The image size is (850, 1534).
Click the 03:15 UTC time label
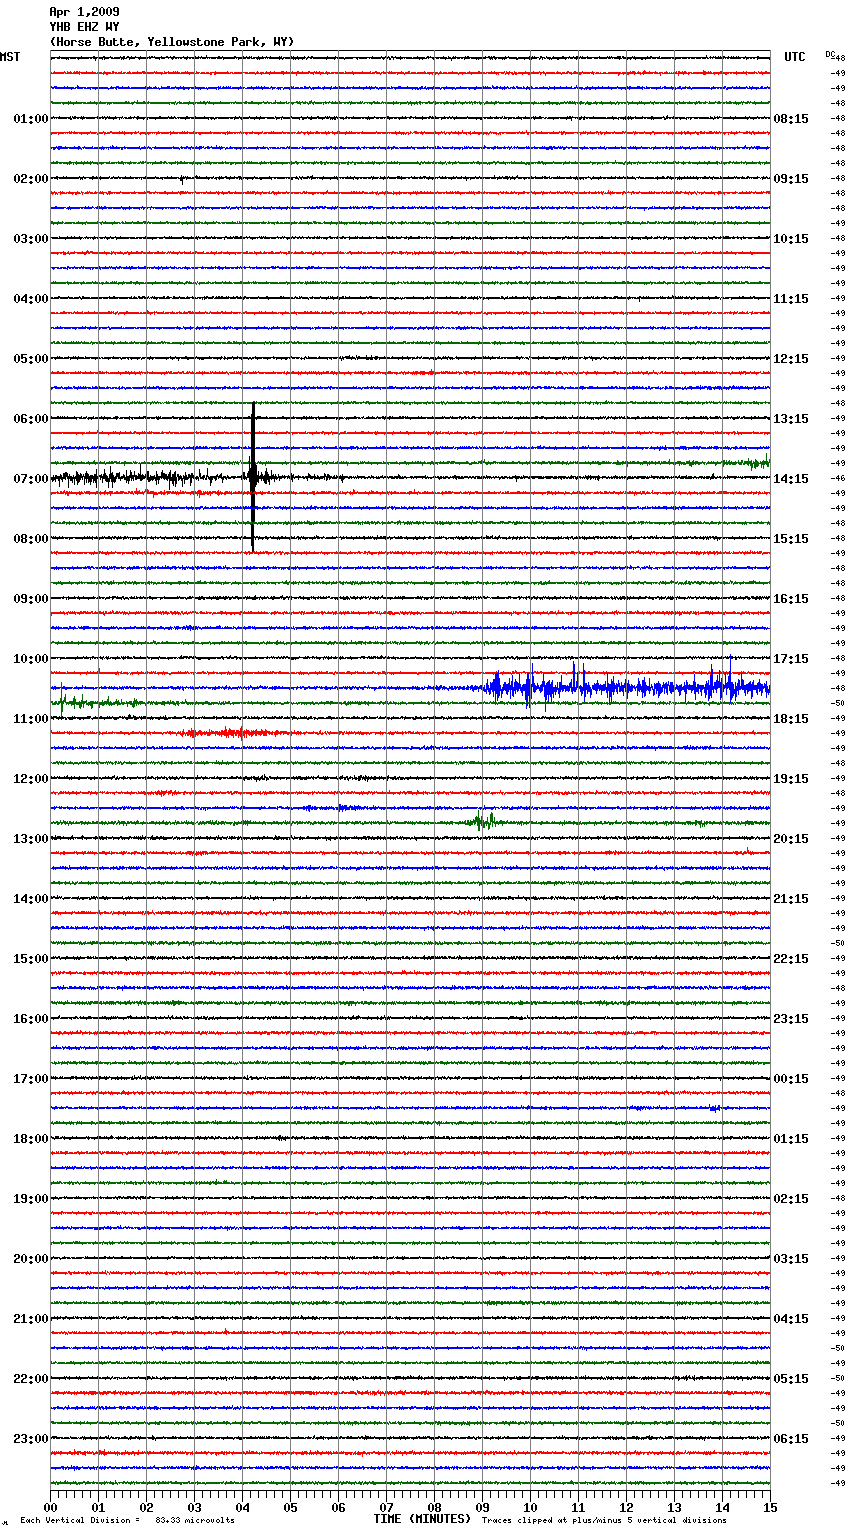coord(791,1259)
